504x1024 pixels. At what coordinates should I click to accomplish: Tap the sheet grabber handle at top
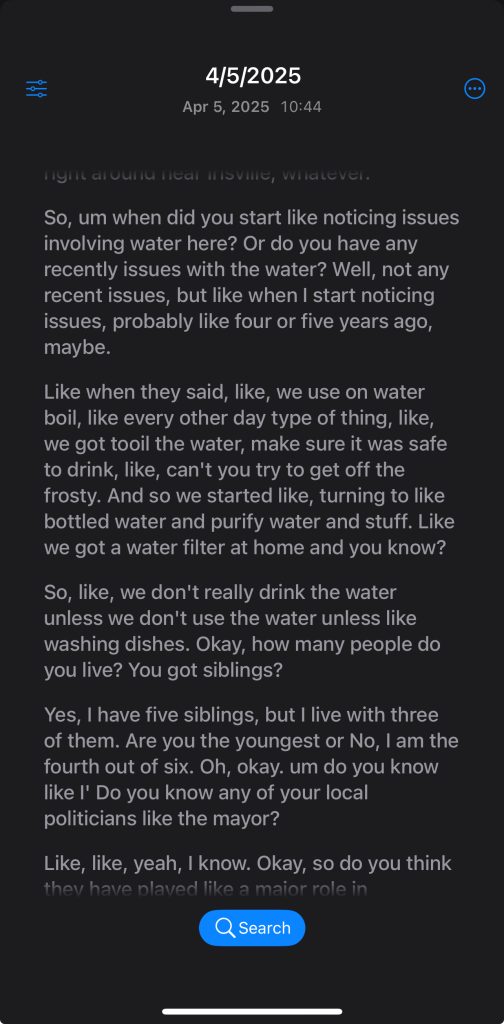tap(252, 8)
